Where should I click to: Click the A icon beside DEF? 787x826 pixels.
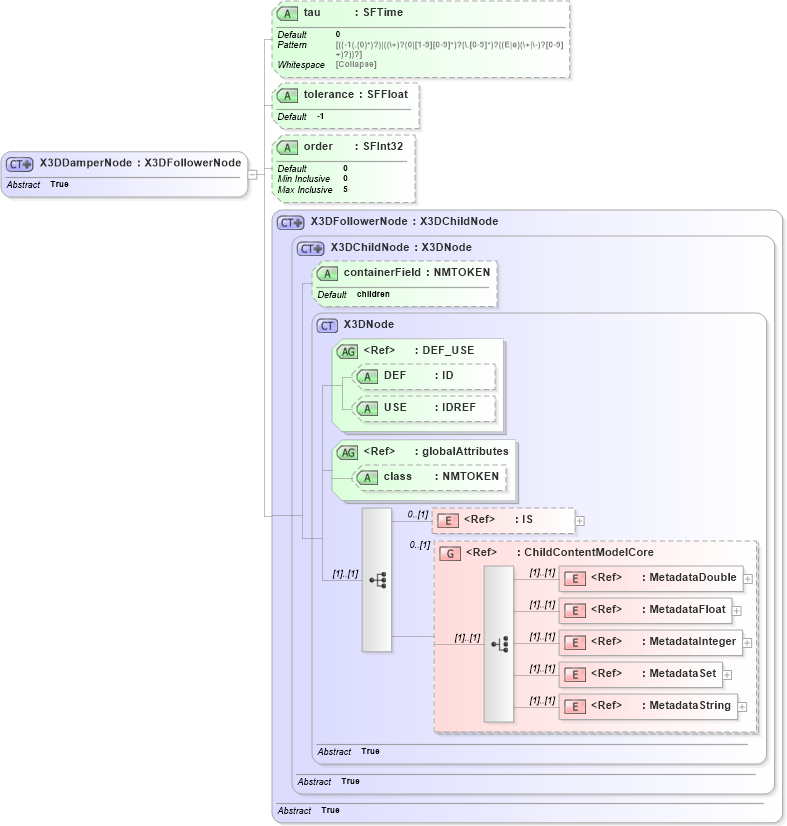(367, 377)
